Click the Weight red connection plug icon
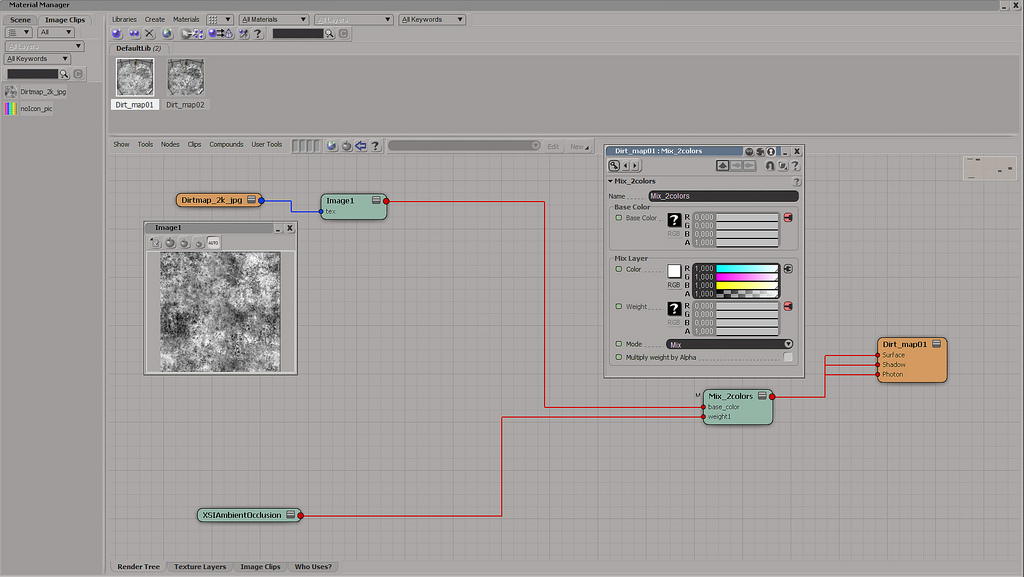 pyautogui.click(x=788, y=306)
